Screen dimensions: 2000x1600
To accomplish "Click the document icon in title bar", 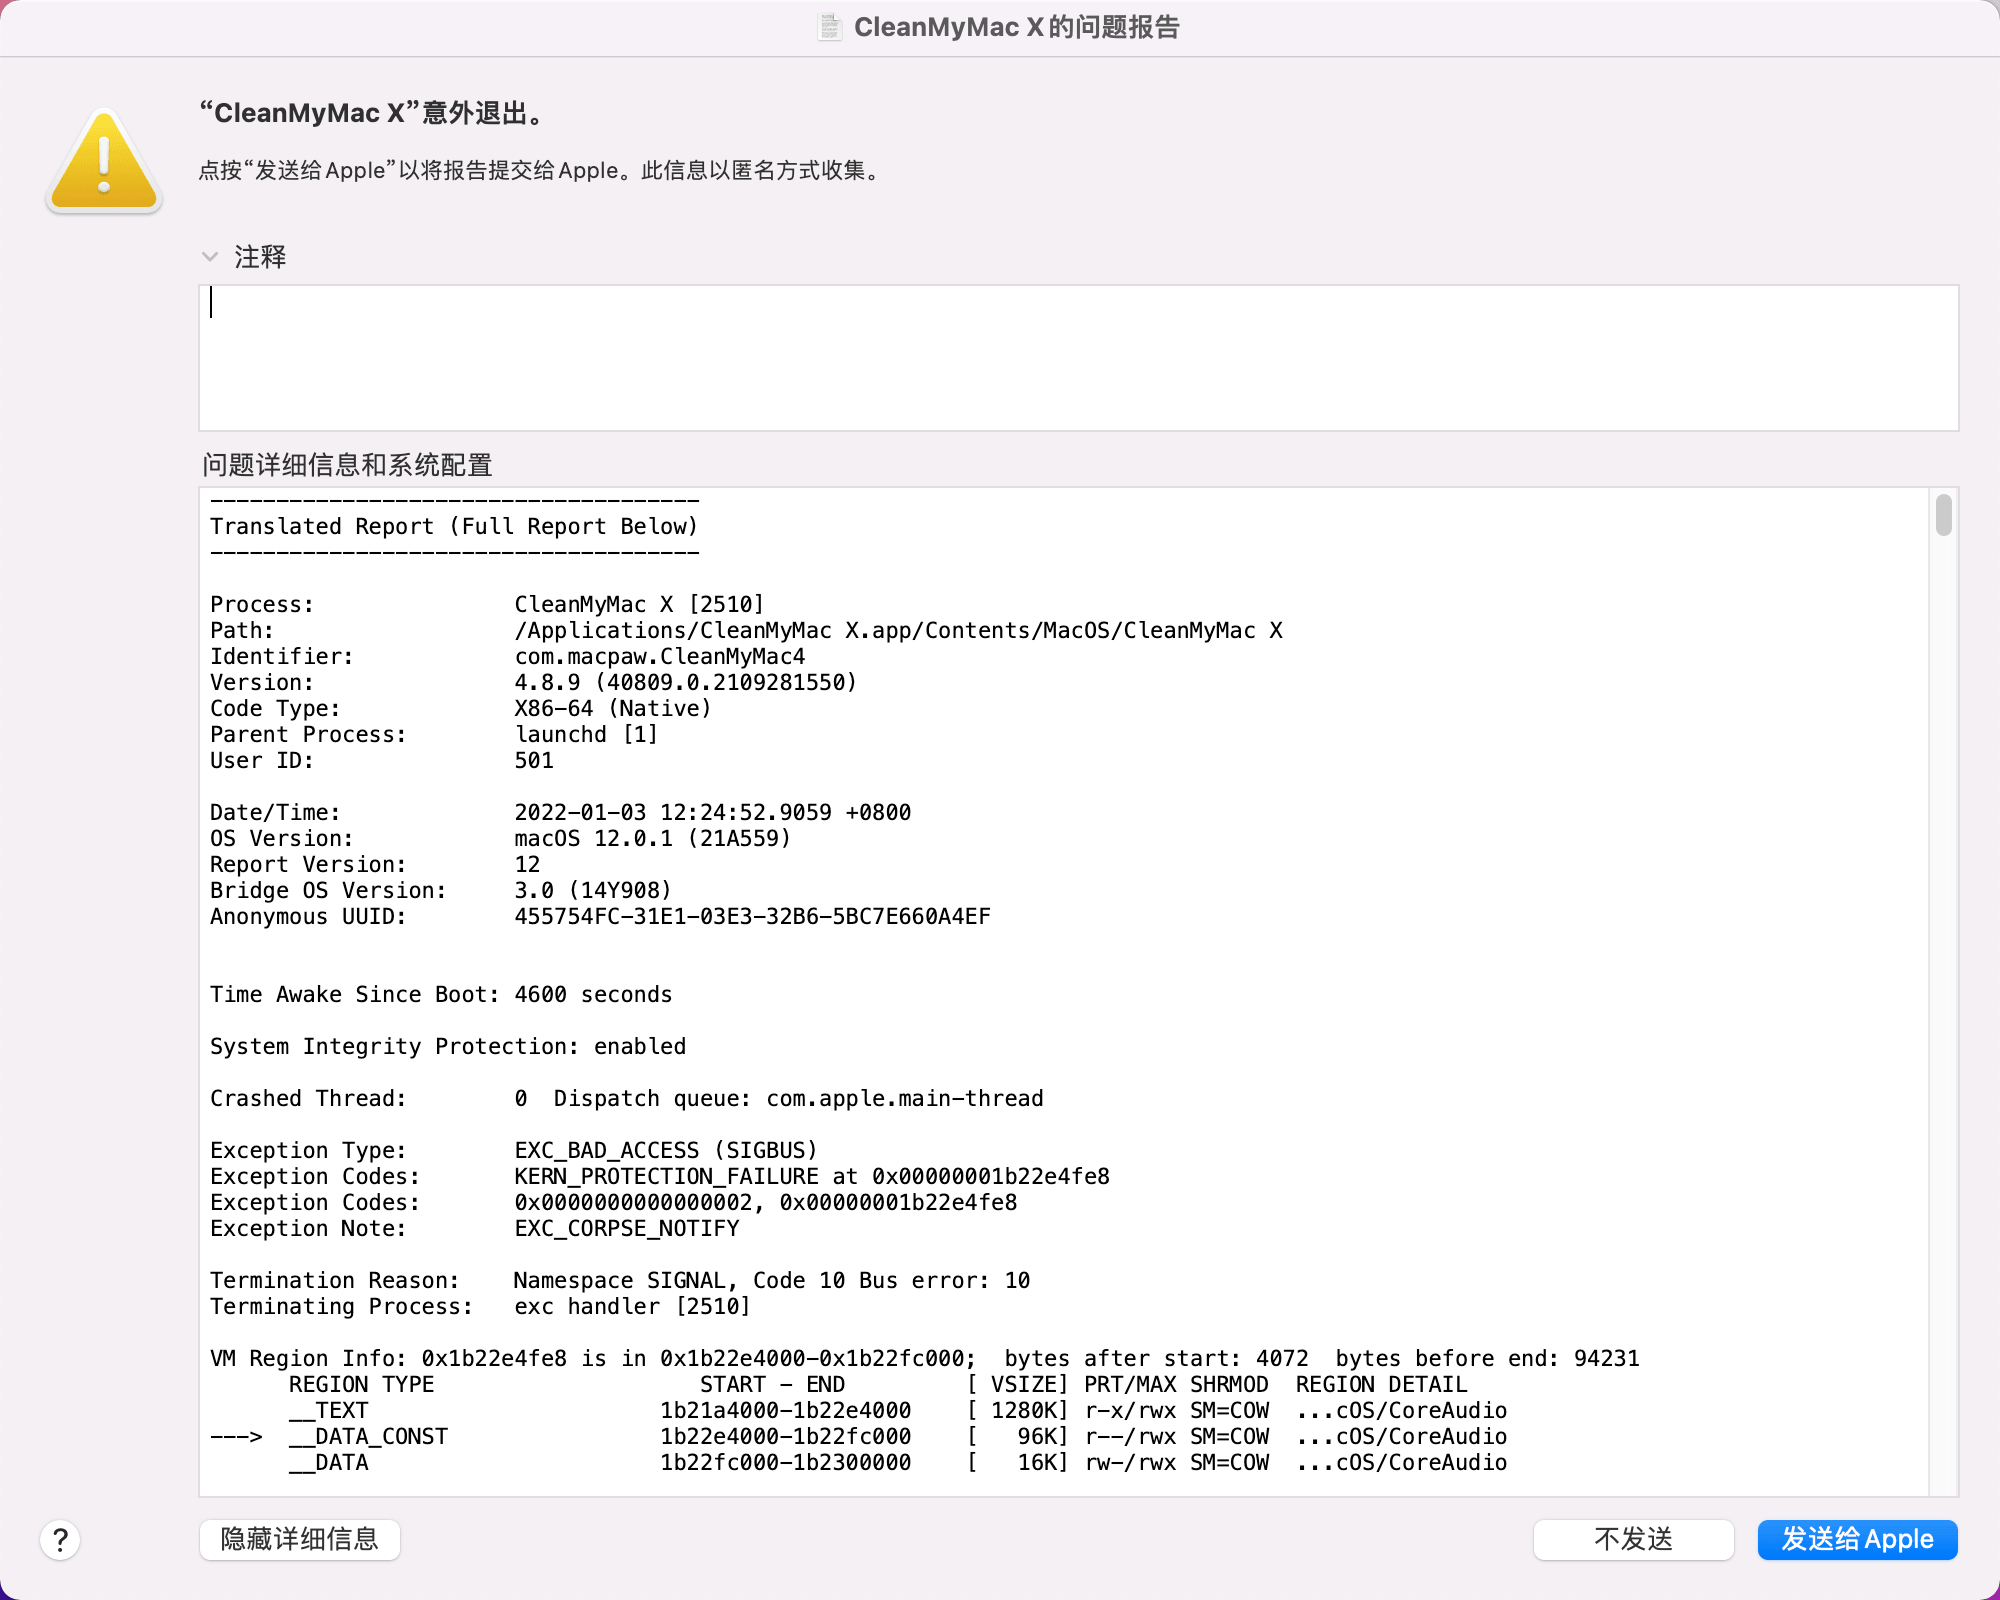I will [829, 27].
